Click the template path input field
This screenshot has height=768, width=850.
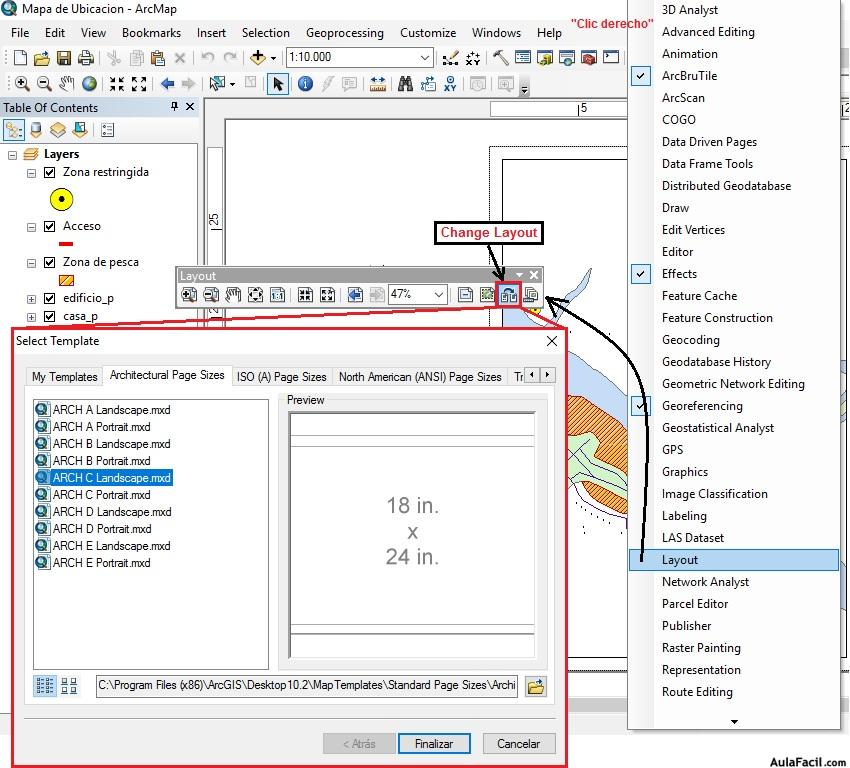pos(307,686)
